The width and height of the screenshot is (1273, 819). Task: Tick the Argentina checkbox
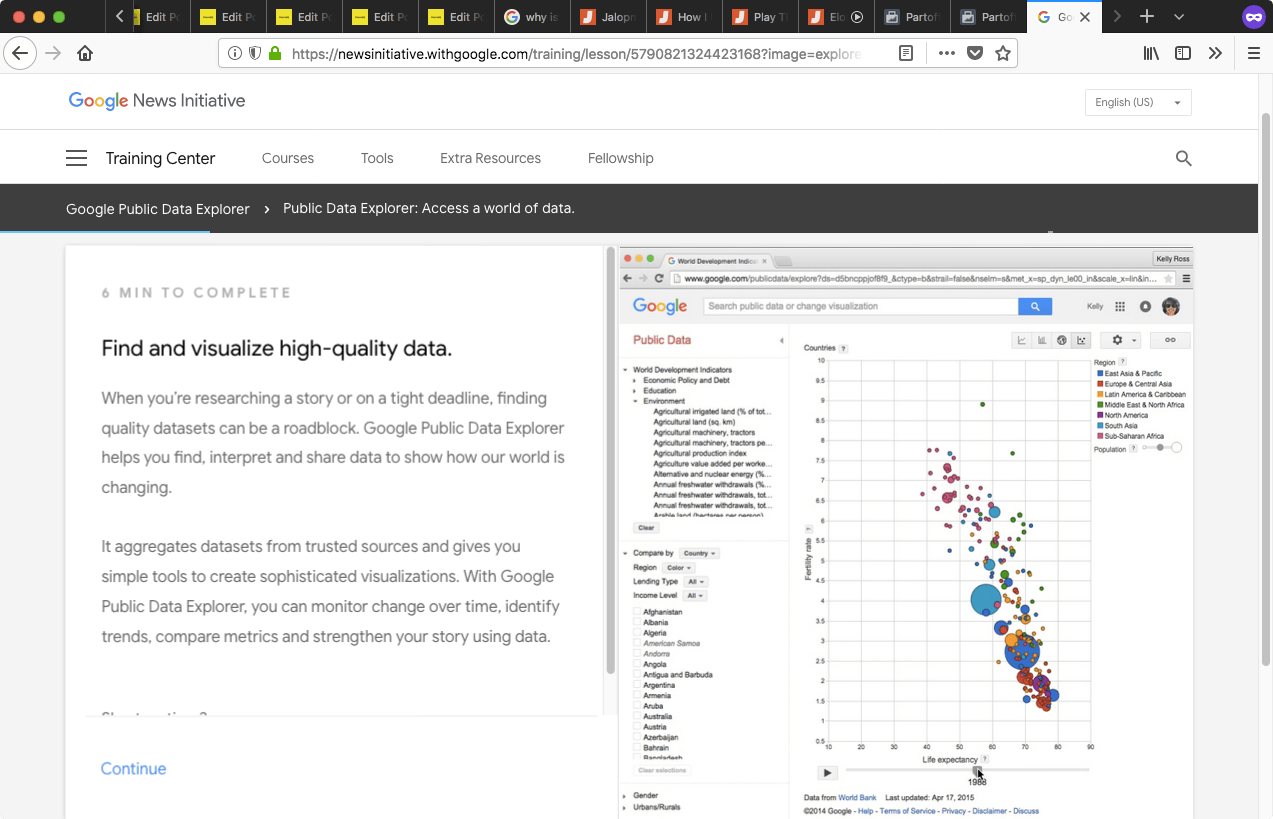click(x=638, y=685)
